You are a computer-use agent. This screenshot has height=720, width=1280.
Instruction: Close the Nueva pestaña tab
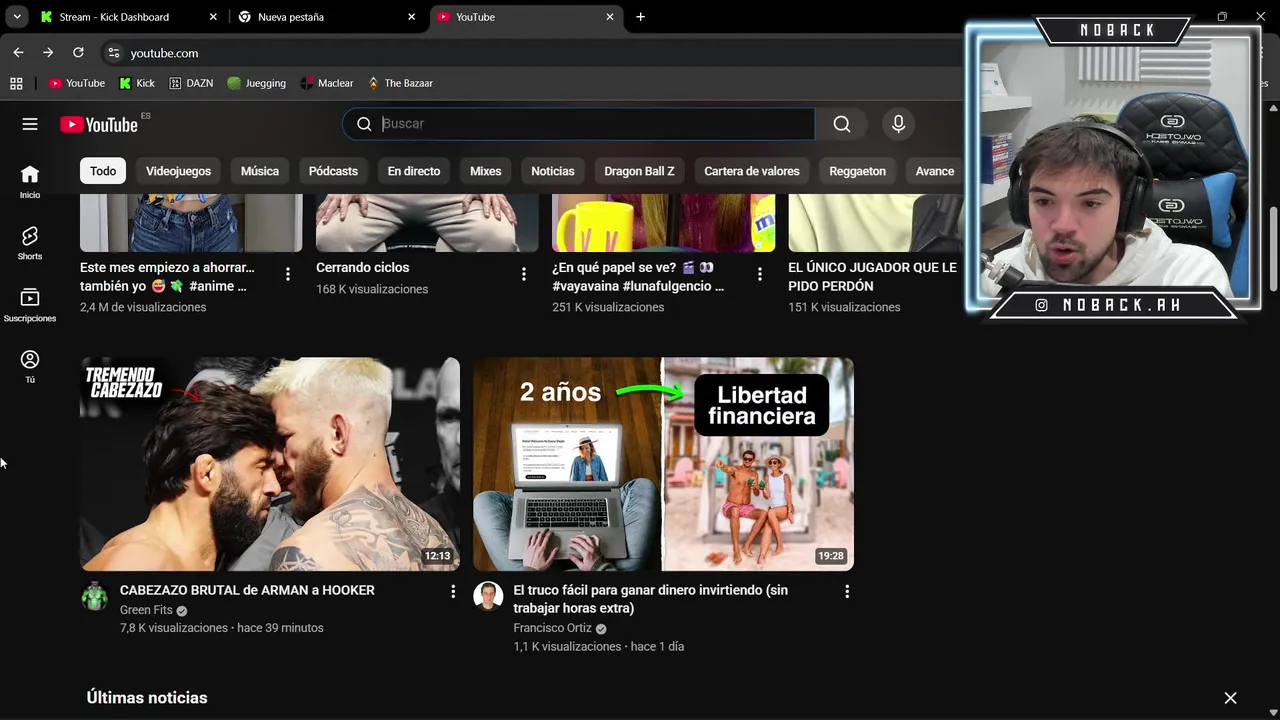pyautogui.click(x=411, y=17)
